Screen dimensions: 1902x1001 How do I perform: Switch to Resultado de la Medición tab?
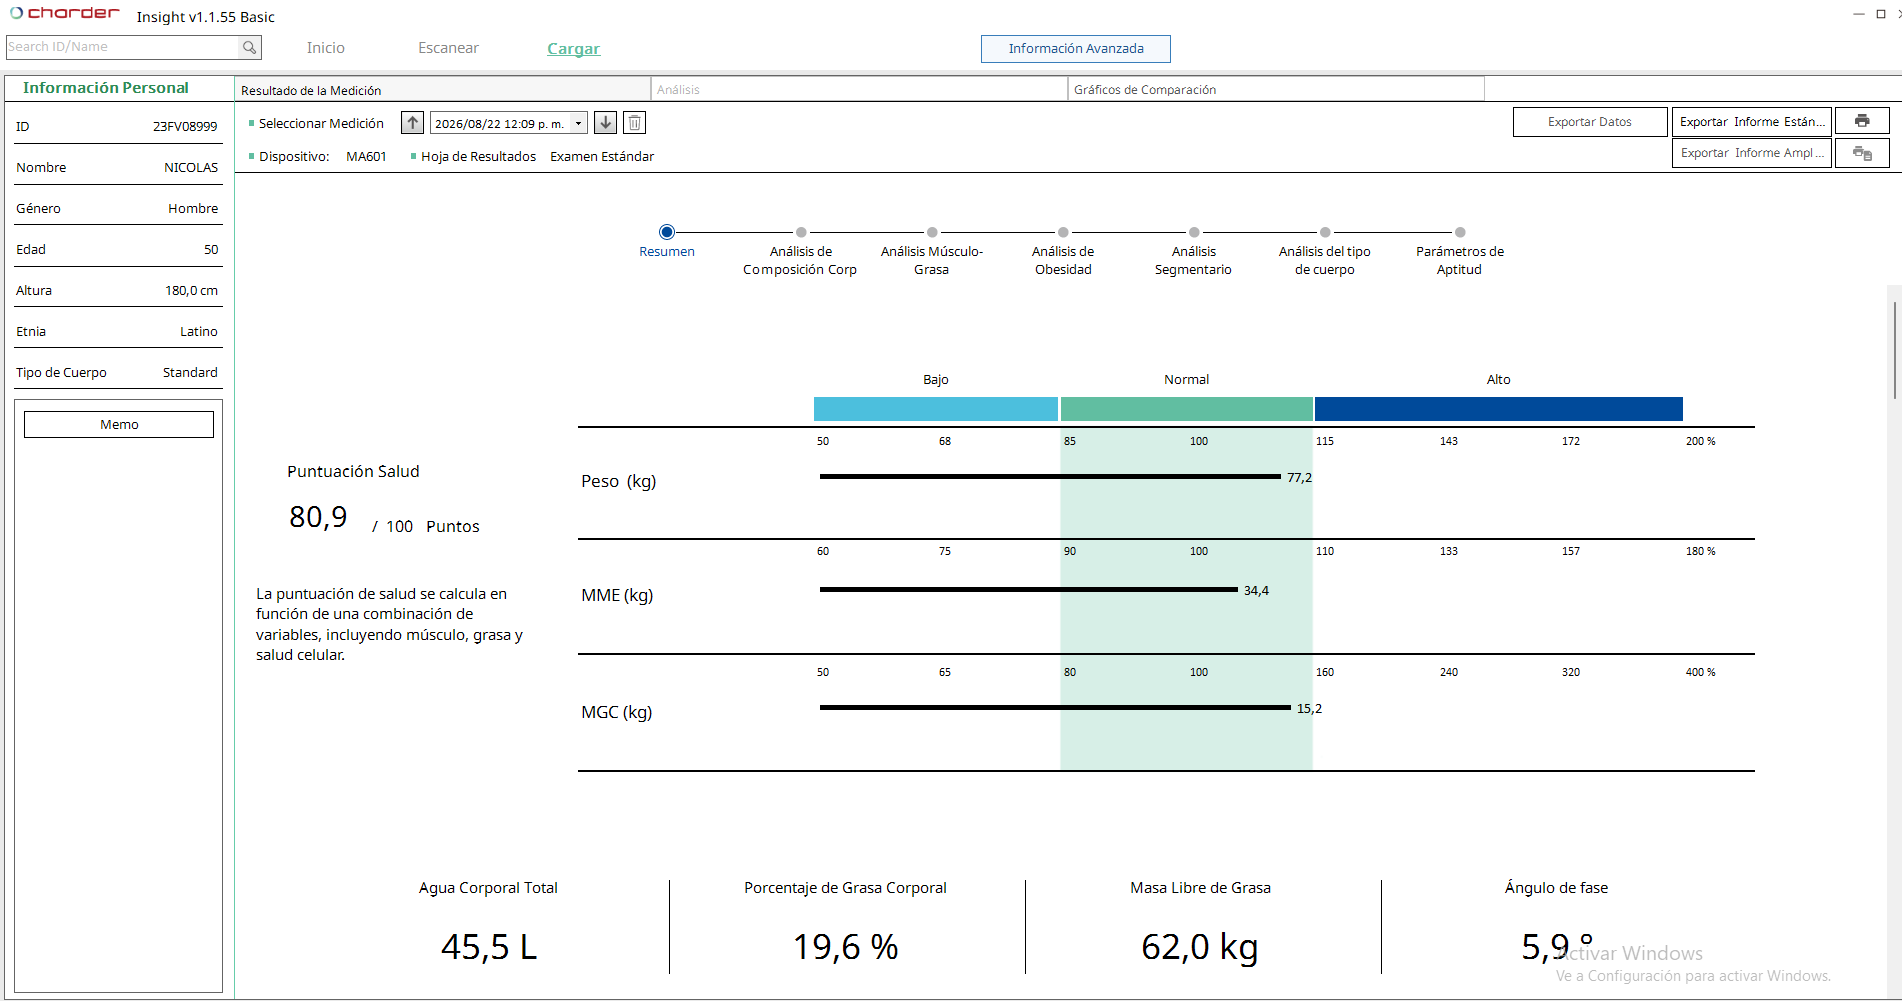(443, 90)
